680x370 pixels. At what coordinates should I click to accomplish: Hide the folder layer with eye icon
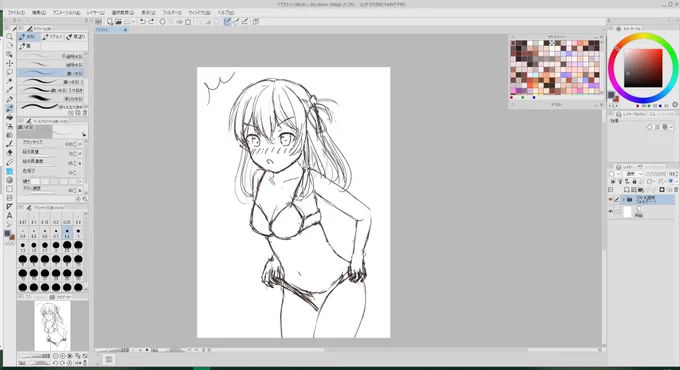611,200
